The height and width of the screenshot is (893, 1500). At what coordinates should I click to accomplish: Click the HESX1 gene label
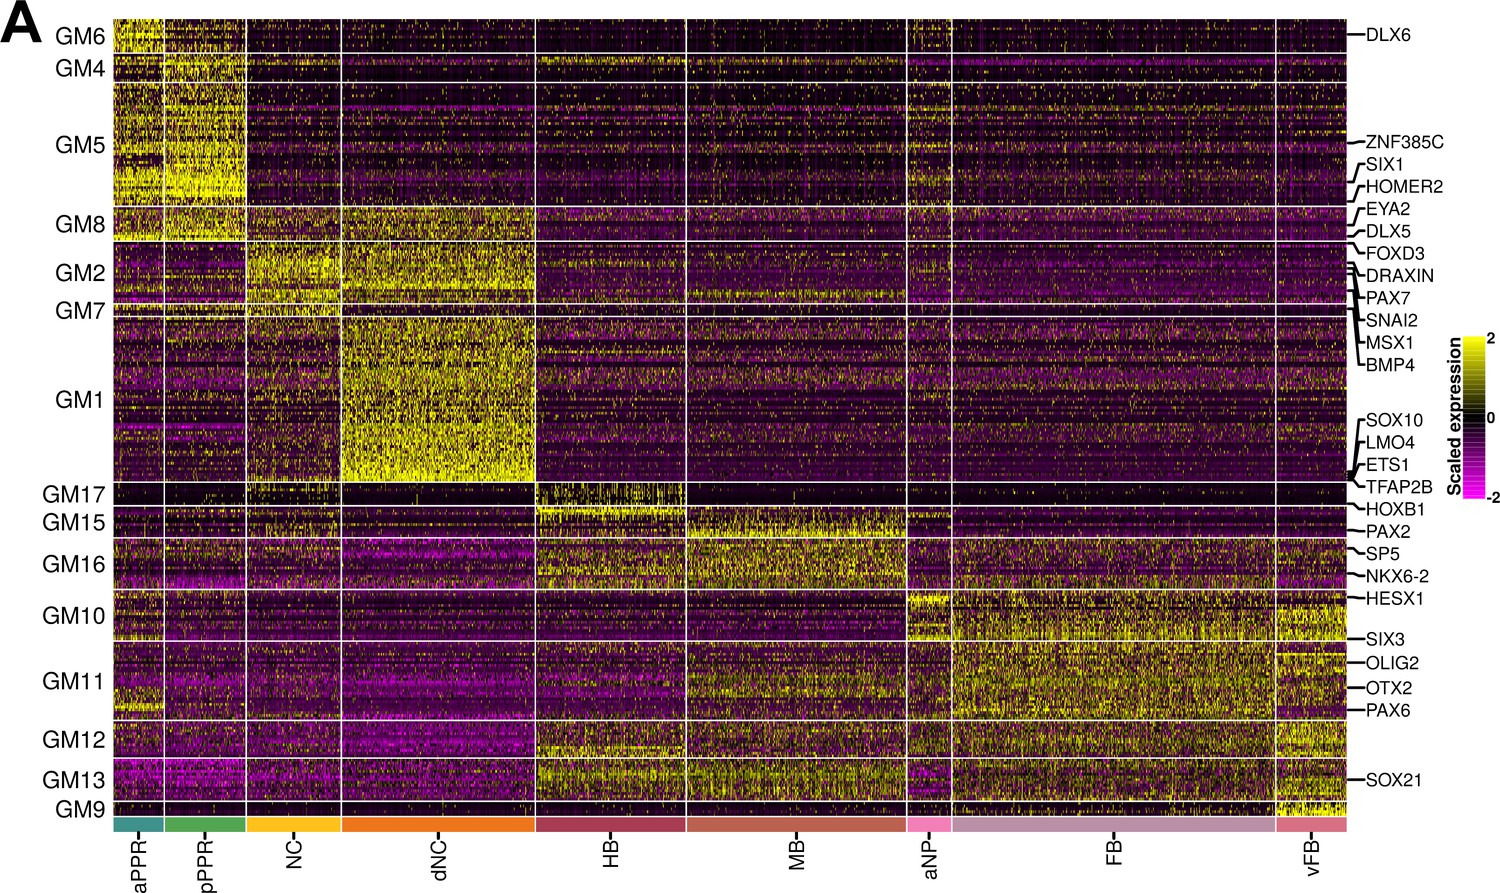[x=1394, y=599]
